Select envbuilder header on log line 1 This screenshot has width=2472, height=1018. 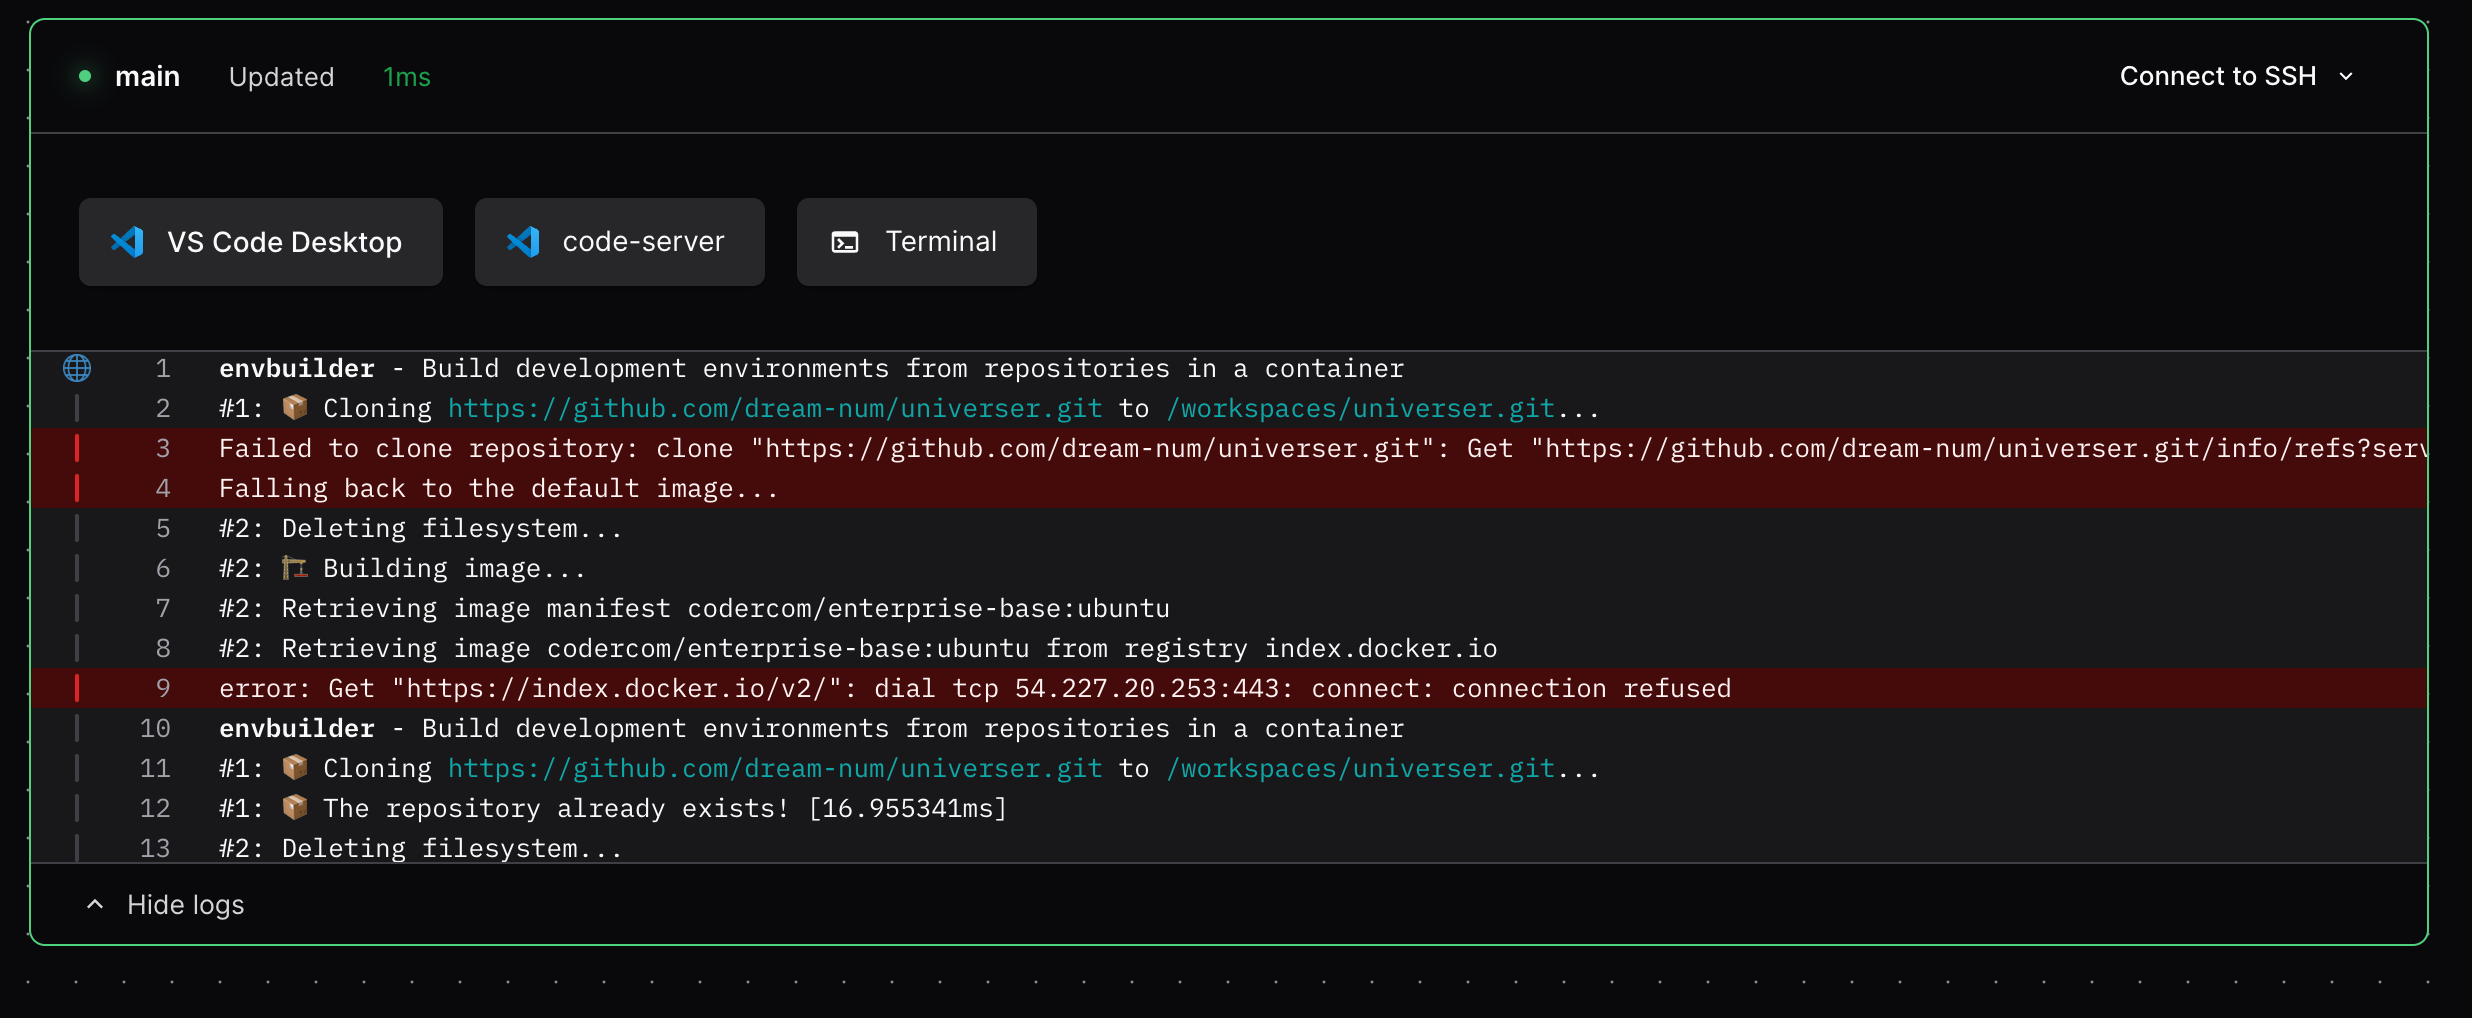1229,368
